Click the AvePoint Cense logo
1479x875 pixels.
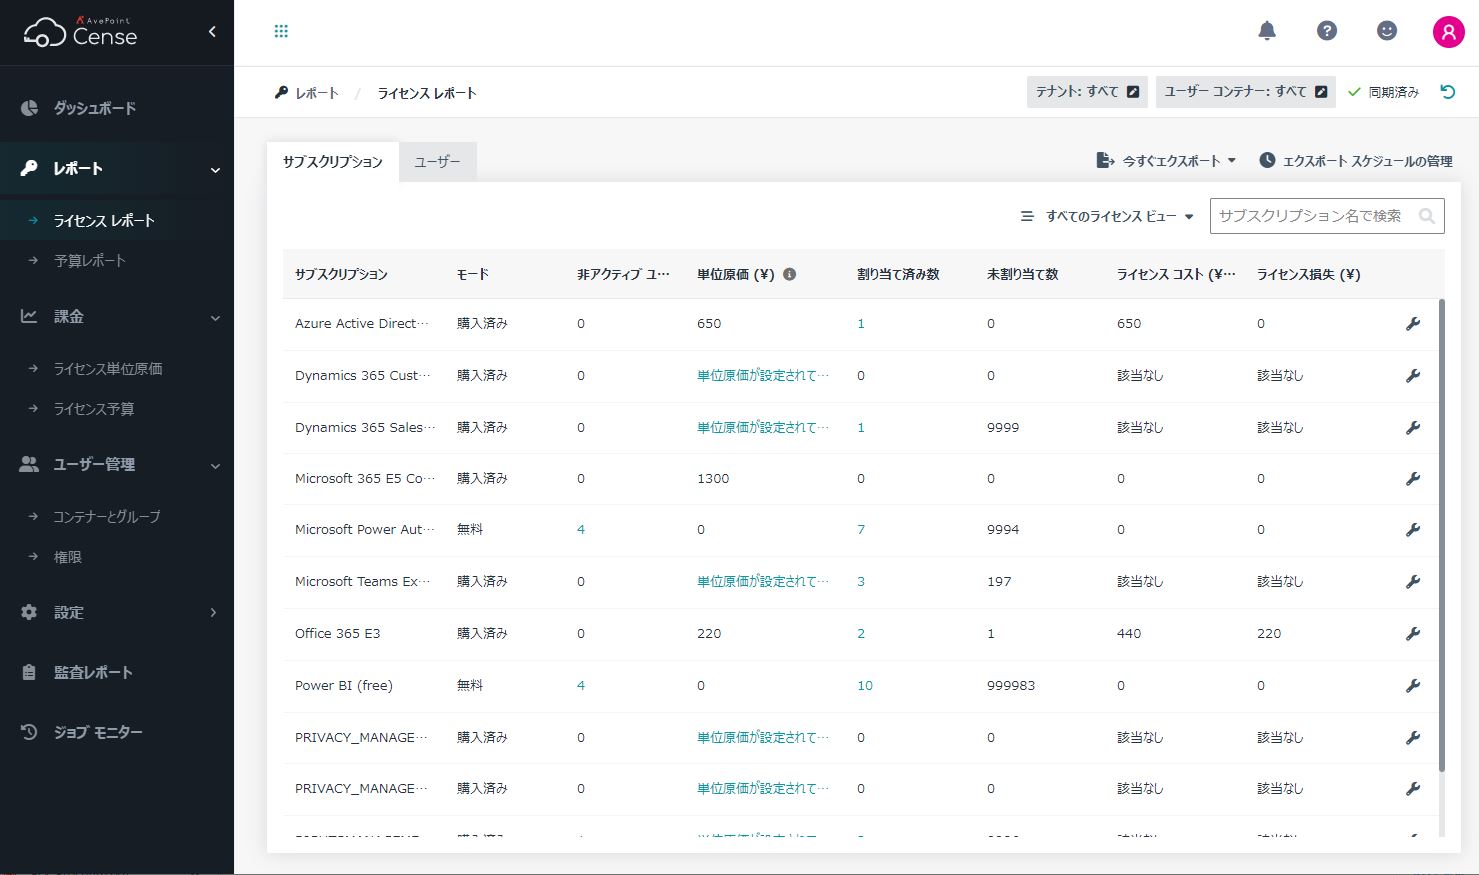81,32
